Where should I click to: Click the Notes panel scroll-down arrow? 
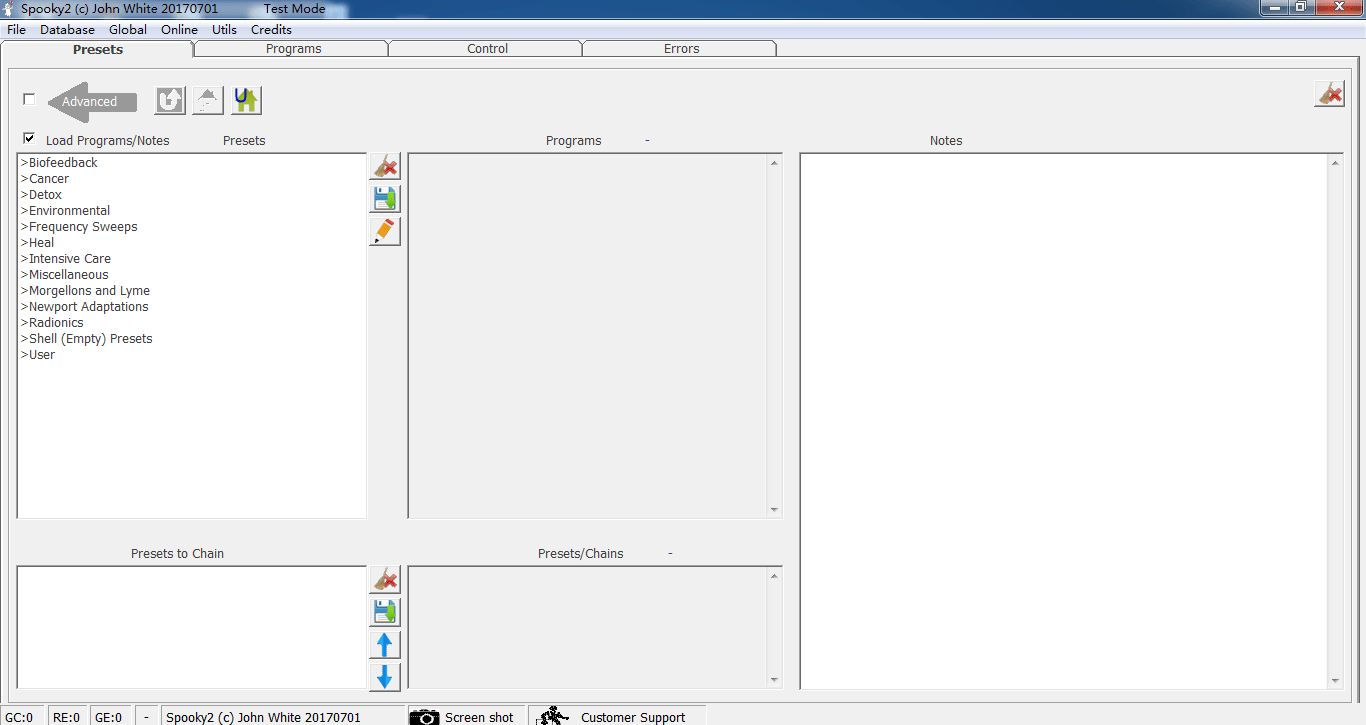(1334, 681)
